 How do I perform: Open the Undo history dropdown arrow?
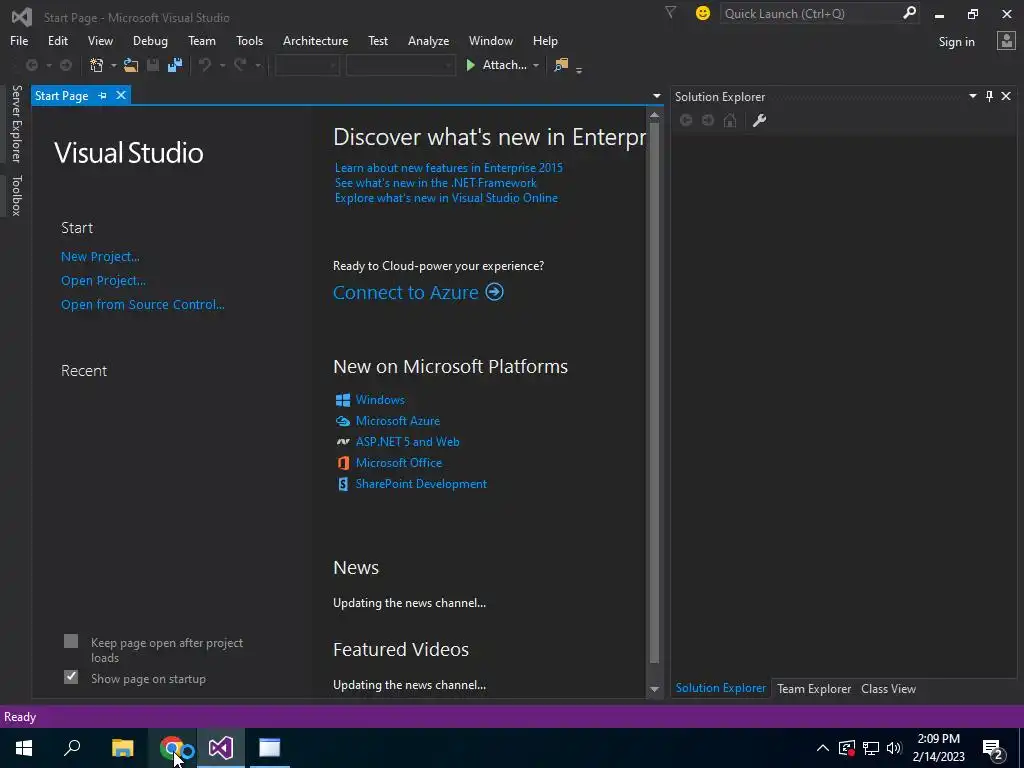click(x=222, y=65)
